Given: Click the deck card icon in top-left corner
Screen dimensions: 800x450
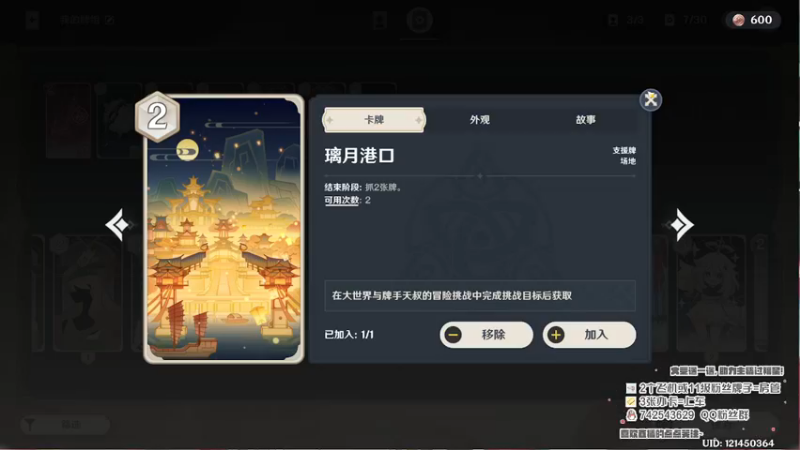Looking at the screenshot, I should click(32, 20).
